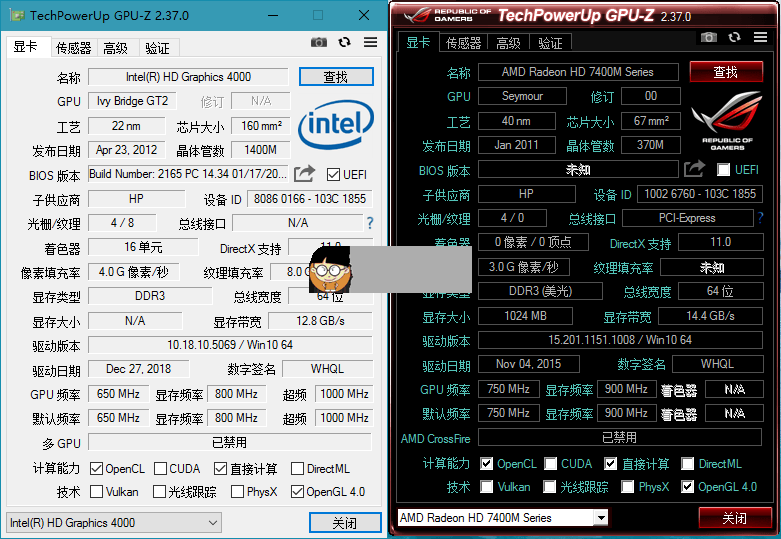Toggle 光线跟踪 checkbox in AMD window
Image resolution: width=781 pixels, height=539 pixels.
point(549,487)
